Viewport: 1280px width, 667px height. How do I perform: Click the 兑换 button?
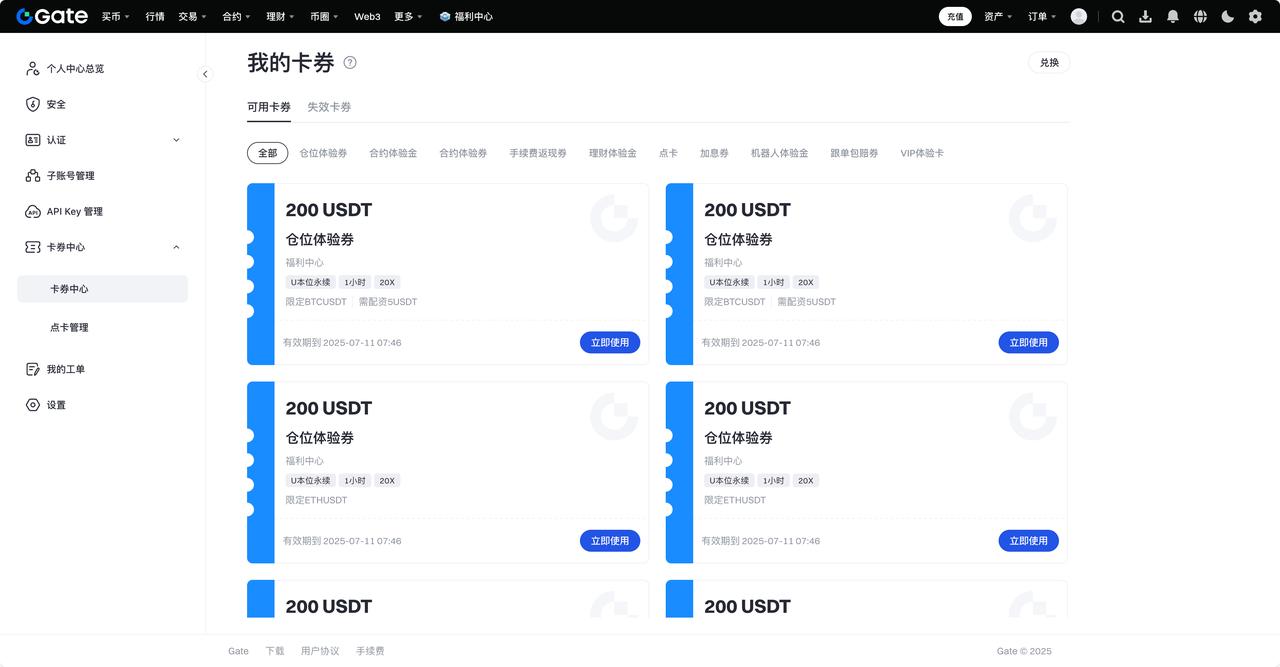(x=1049, y=62)
